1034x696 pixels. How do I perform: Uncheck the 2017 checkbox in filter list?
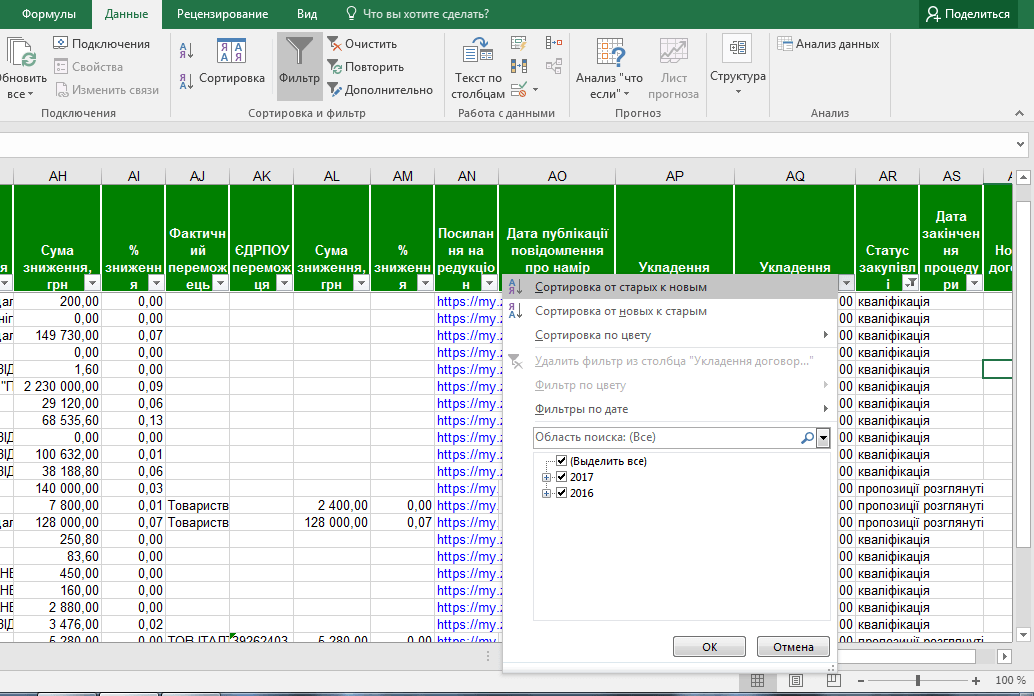point(561,478)
